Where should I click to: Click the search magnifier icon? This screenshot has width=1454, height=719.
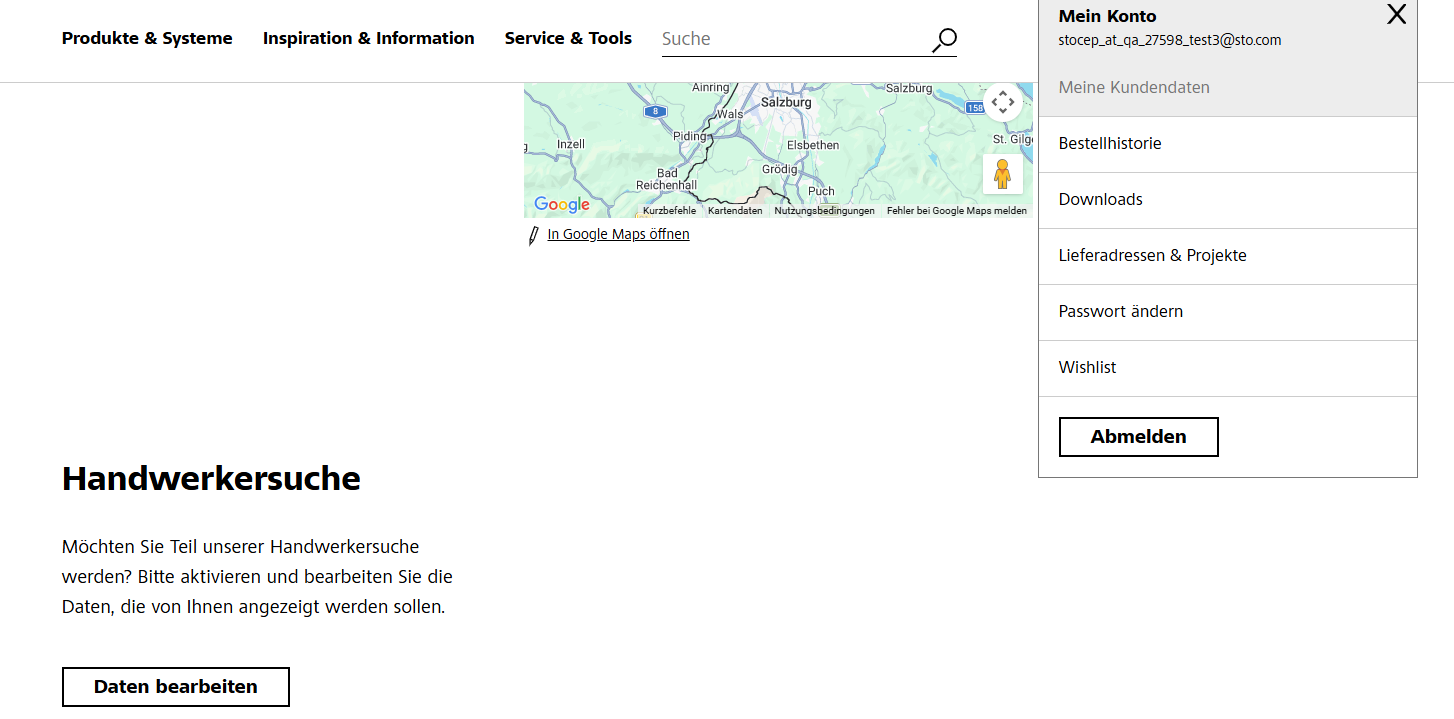tap(944, 40)
